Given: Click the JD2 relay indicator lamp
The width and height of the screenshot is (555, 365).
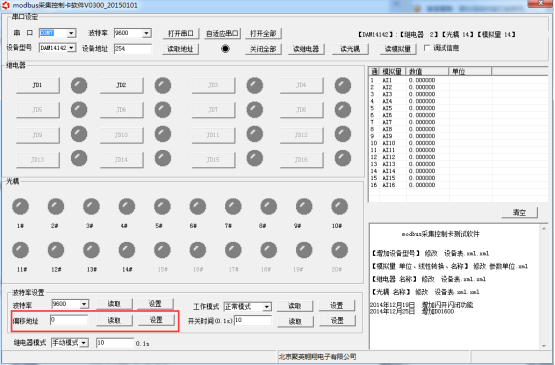Looking at the screenshot, I should point(163,85).
